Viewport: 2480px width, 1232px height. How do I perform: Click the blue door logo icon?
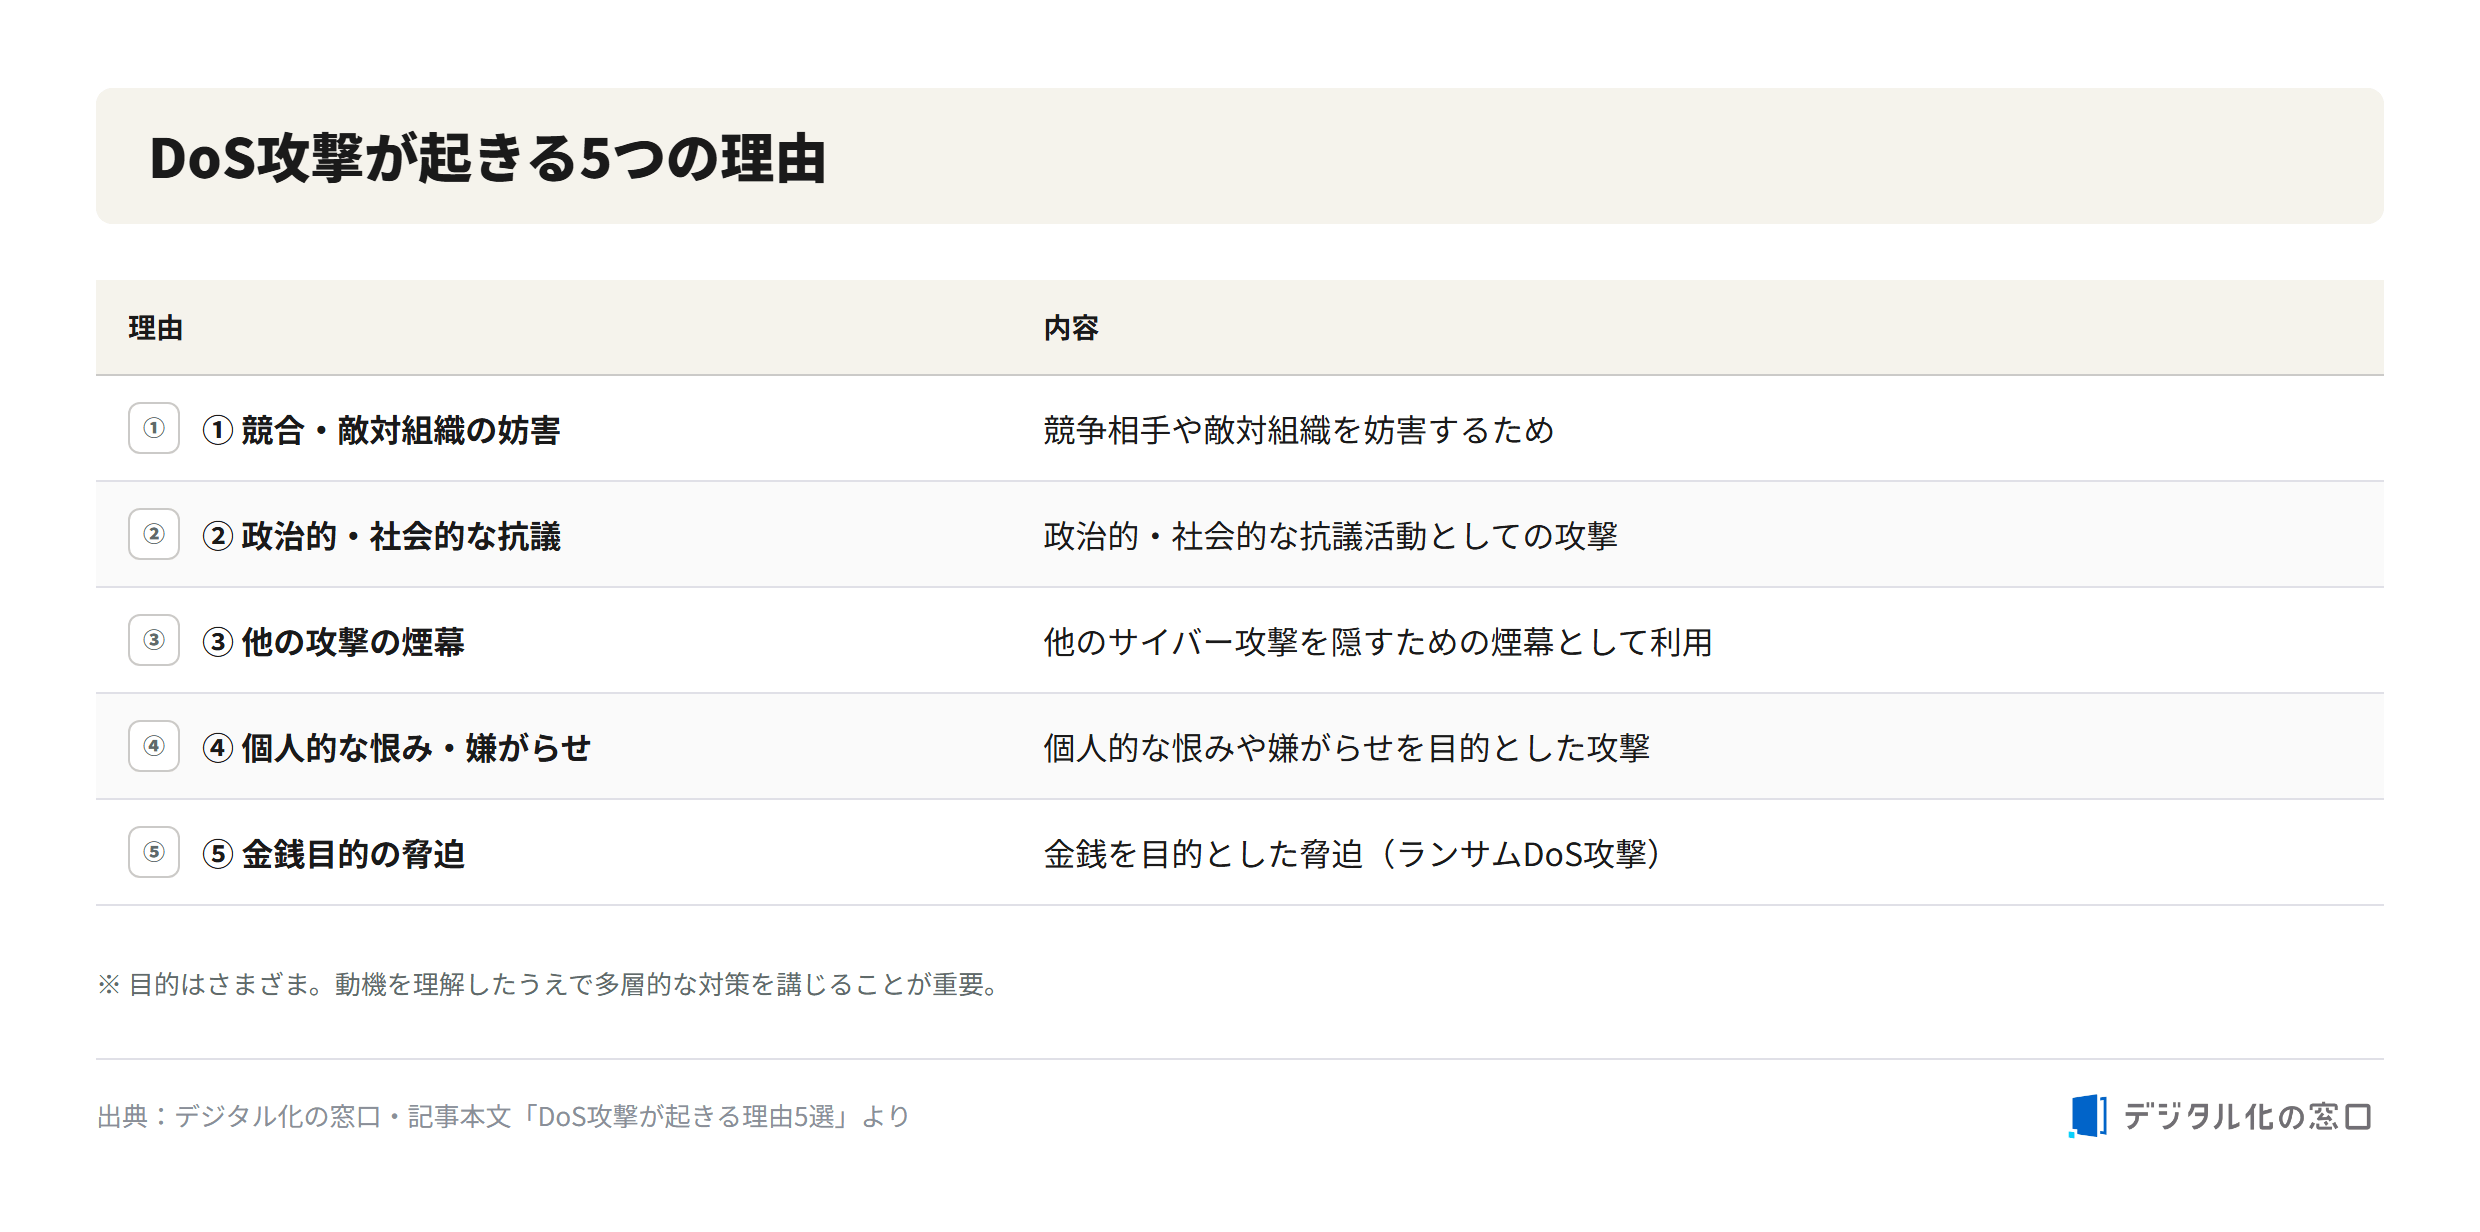click(x=2088, y=1116)
